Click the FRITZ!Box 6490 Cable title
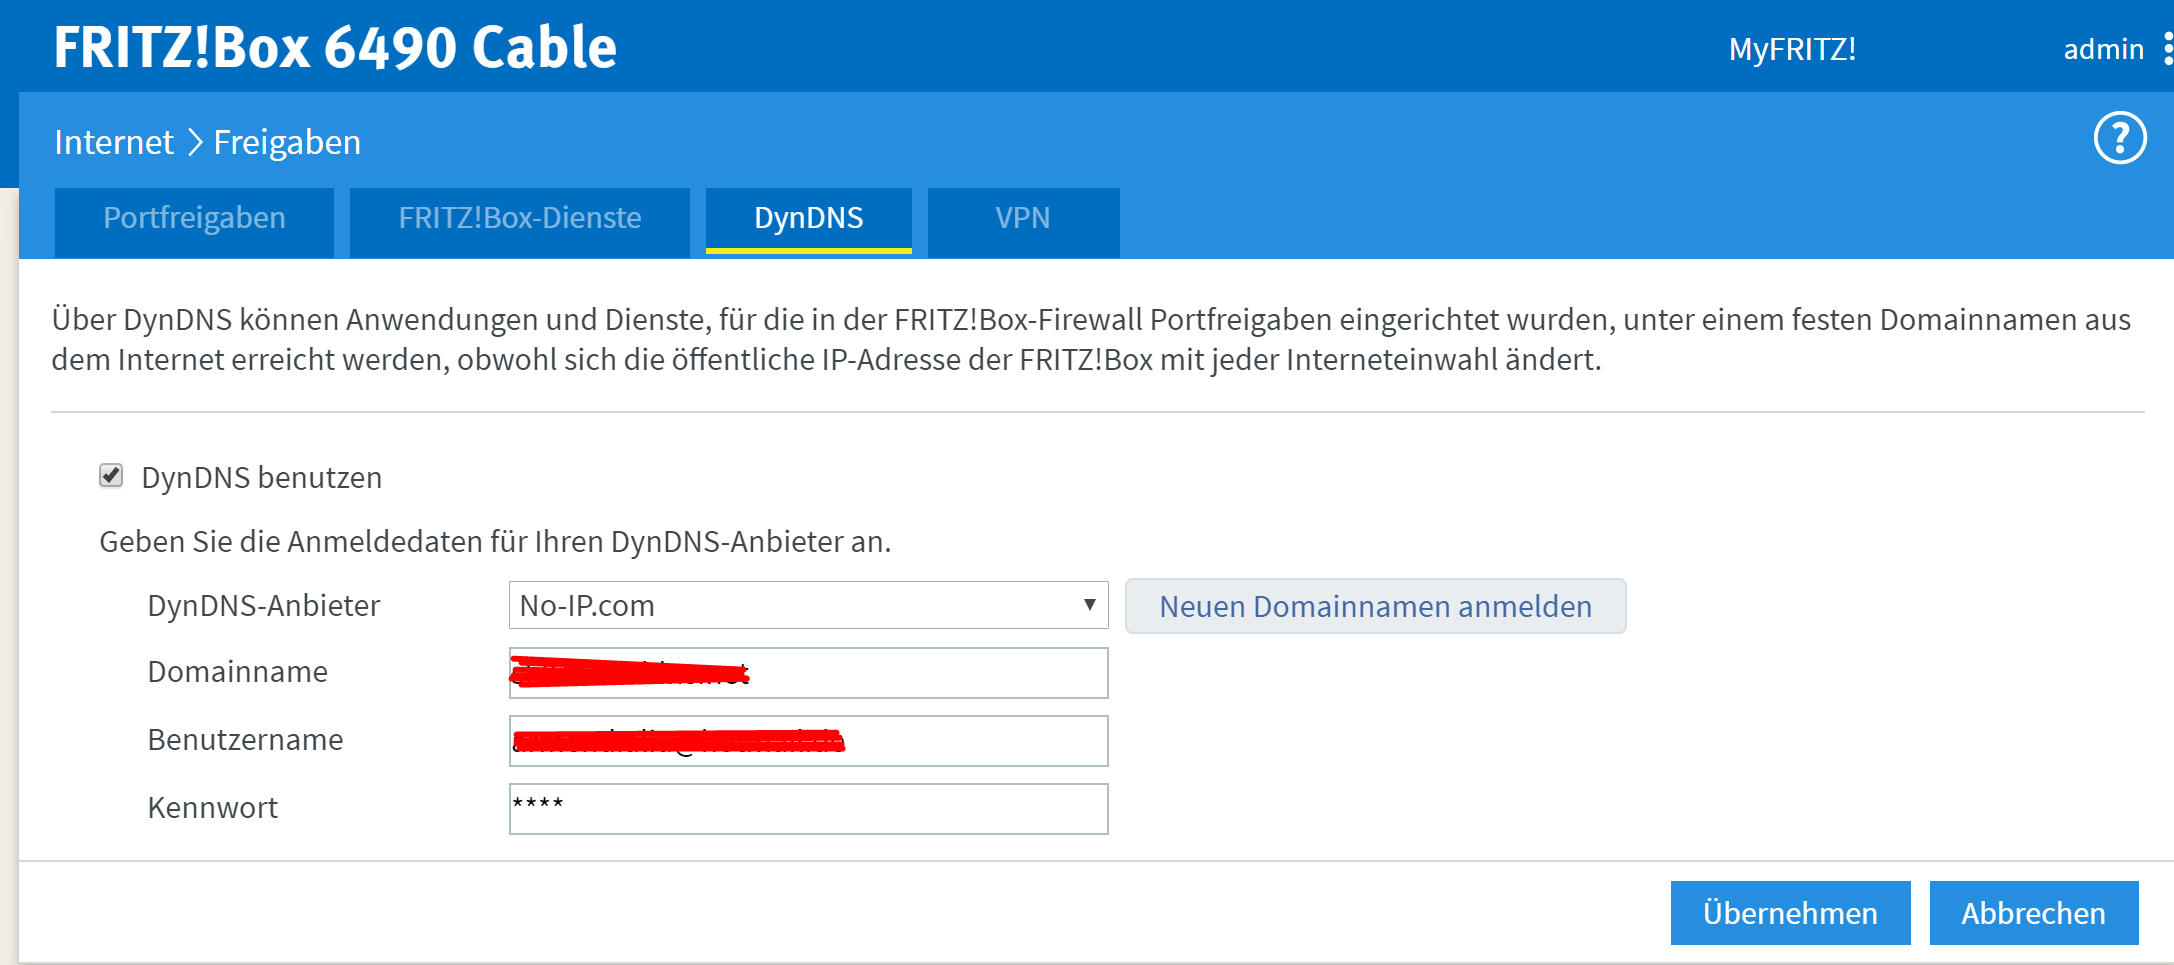The height and width of the screenshot is (965, 2174). pyautogui.click(x=335, y=47)
